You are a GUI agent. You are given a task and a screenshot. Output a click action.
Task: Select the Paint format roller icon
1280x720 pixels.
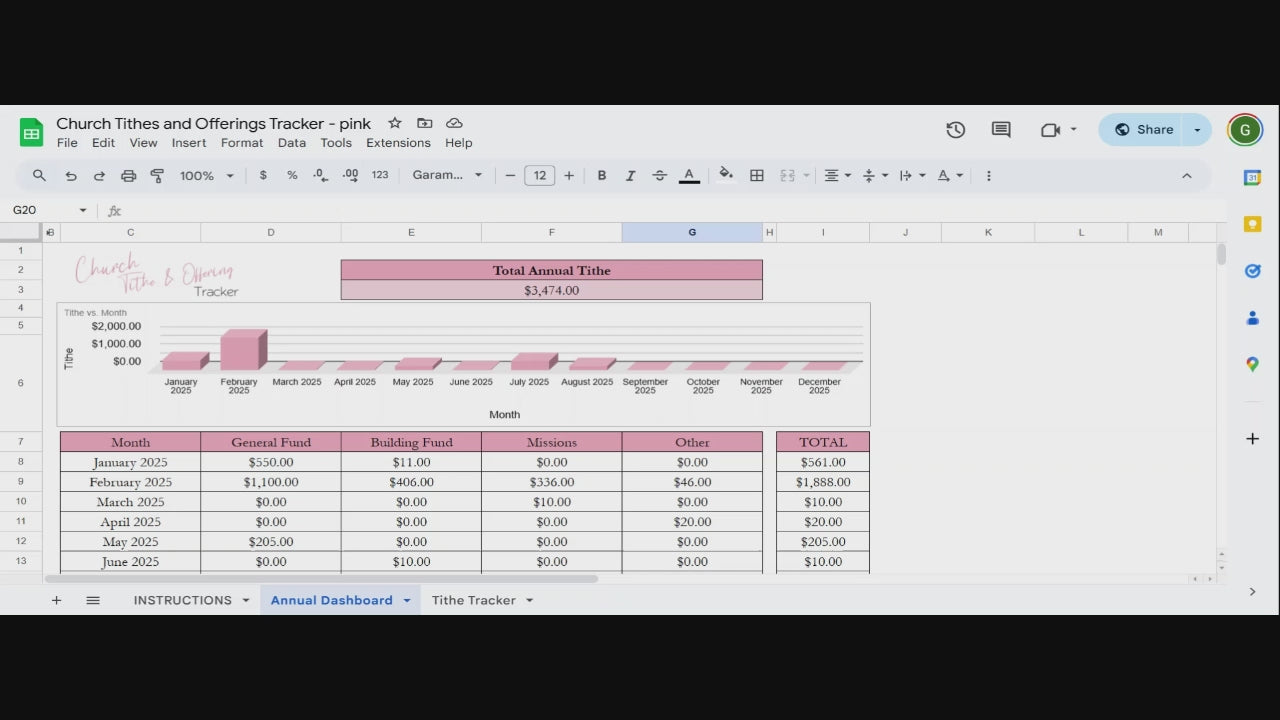[157, 176]
